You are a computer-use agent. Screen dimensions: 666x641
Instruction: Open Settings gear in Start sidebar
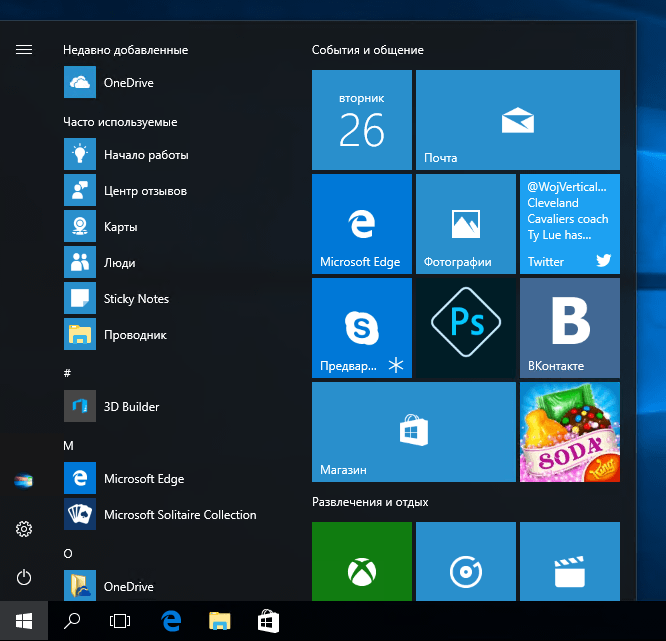coord(24,529)
